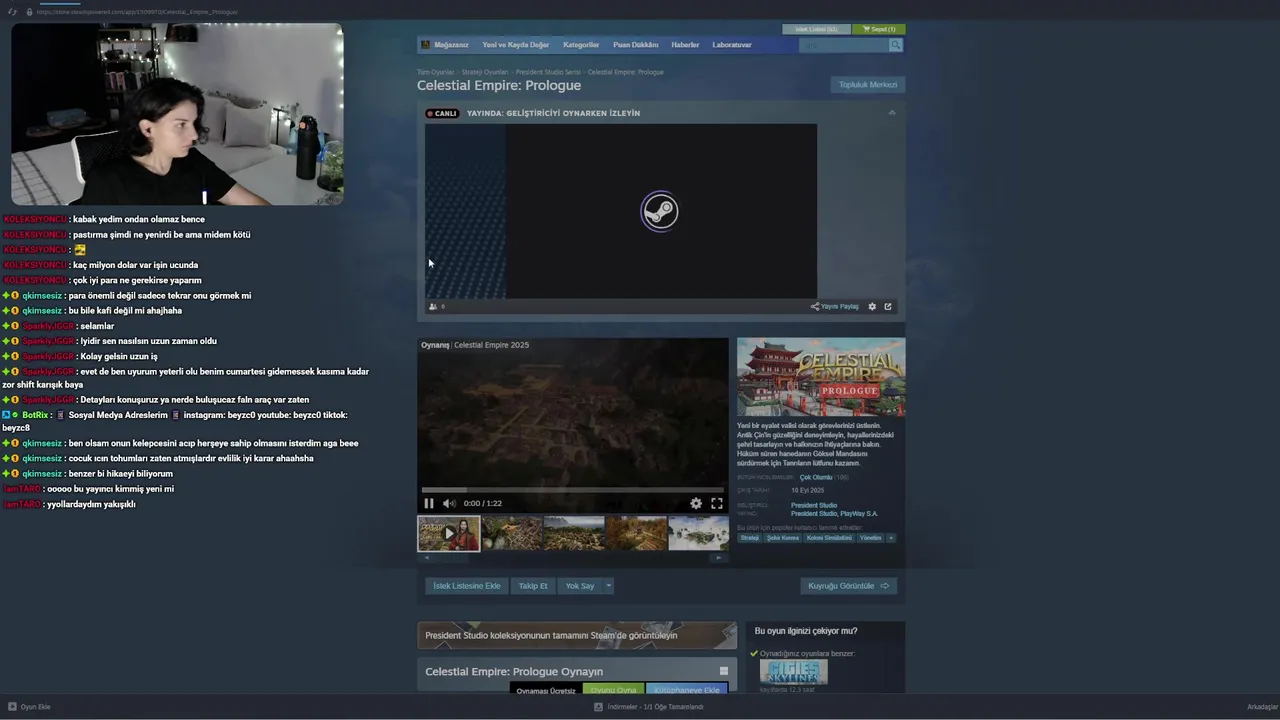Viewport: 1280px width, 720px height.
Task: Open the Sepet (1) cart button
Action: (879, 29)
